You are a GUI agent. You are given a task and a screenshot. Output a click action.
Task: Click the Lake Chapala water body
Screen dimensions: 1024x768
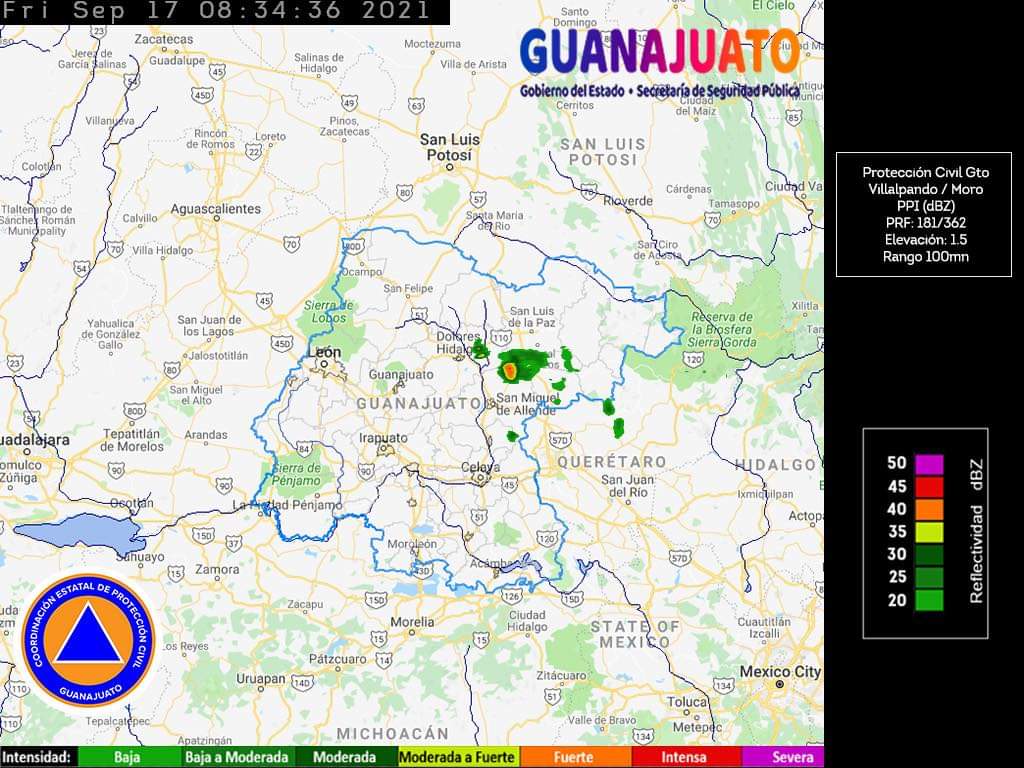[x=78, y=532]
